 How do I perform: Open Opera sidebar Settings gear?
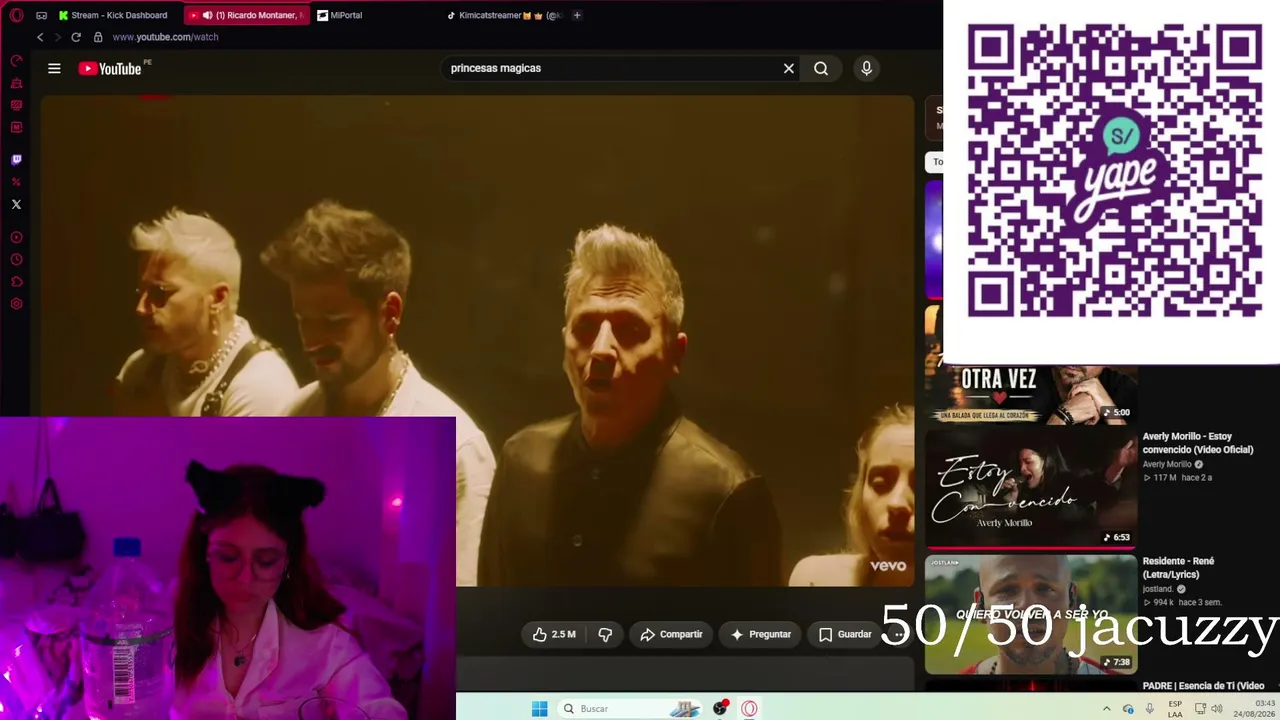[x=16, y=304]
